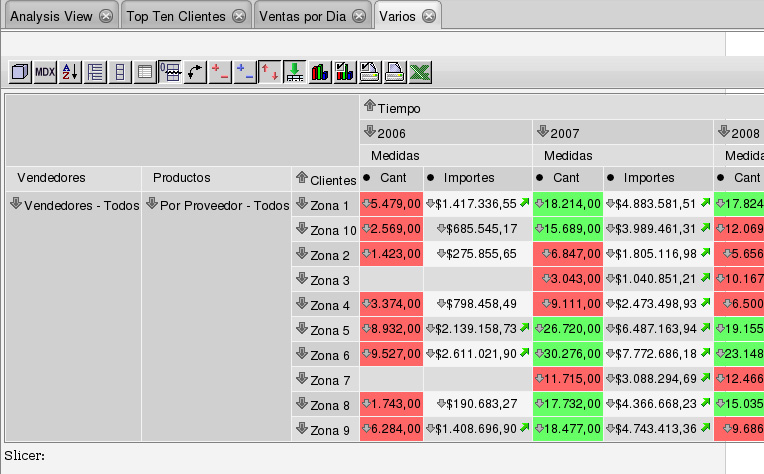
Task: Open chart configuration settings icon
Action: click(x=345, y=72)
